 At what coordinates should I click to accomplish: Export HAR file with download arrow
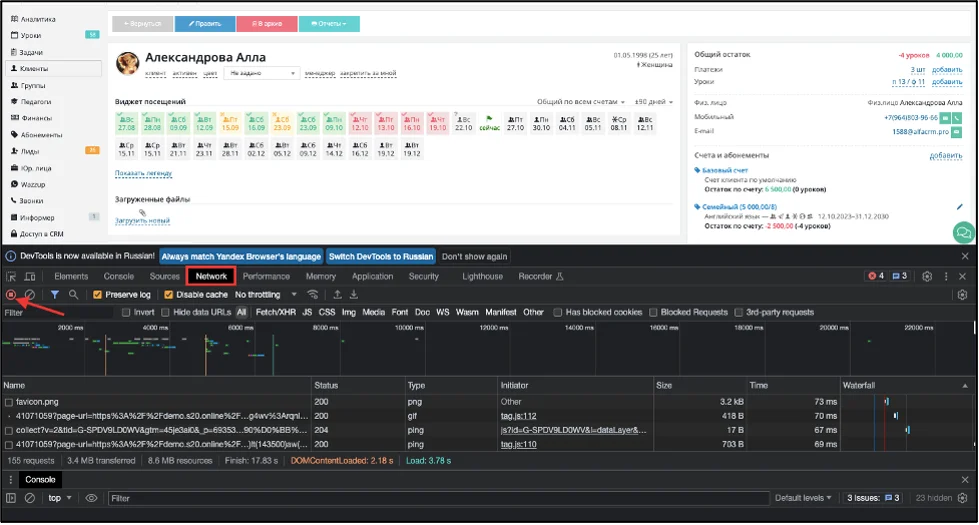point(353,295)
